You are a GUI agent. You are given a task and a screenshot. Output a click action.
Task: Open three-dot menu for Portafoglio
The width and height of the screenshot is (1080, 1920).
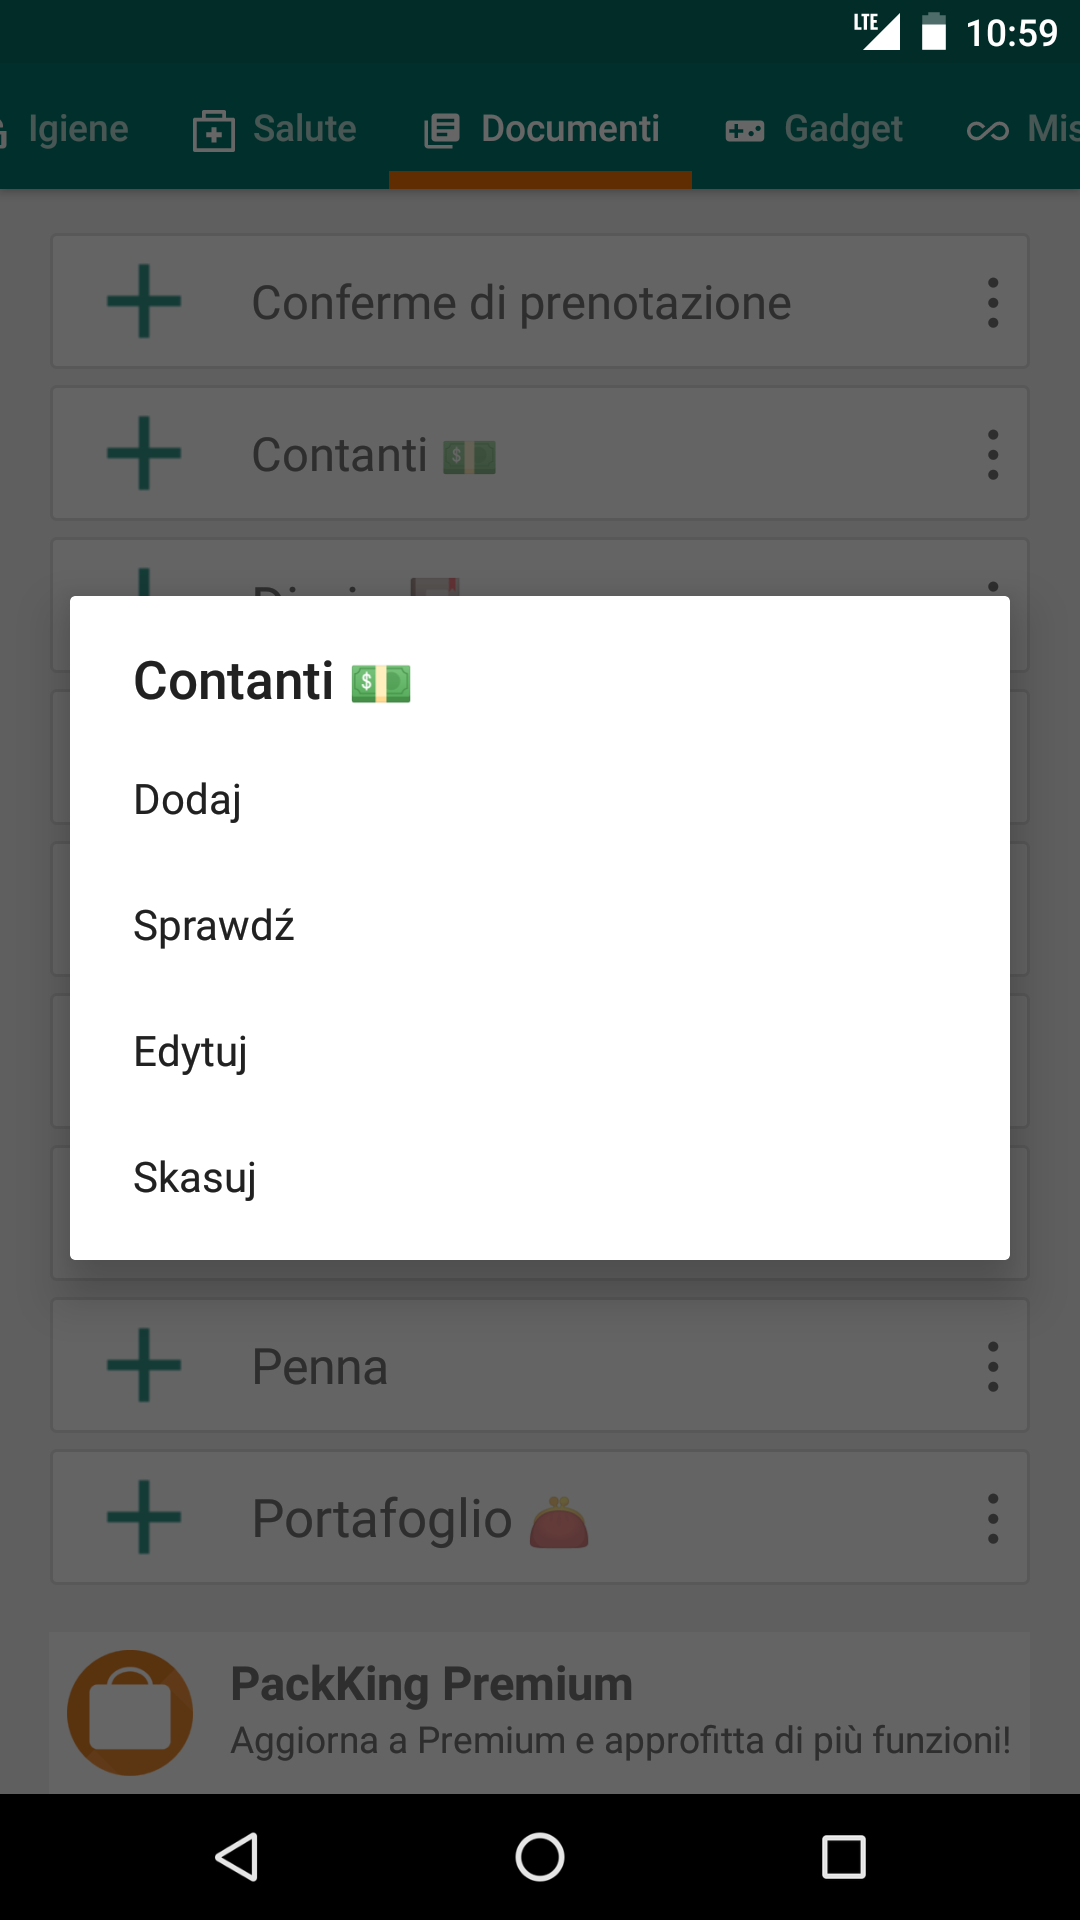(992, 1518)
